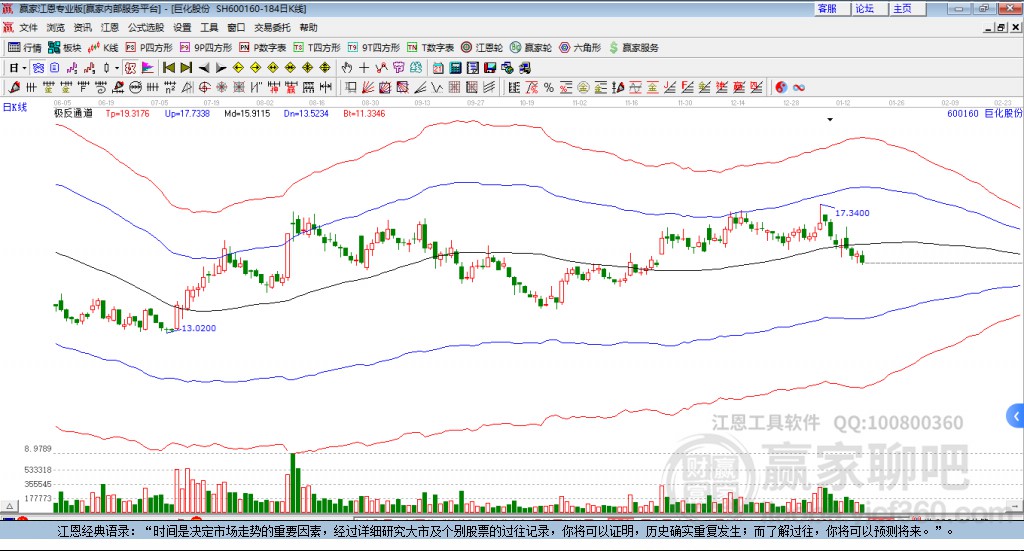
Task: Step chart right with black arrow
Action: coord(221,68)
